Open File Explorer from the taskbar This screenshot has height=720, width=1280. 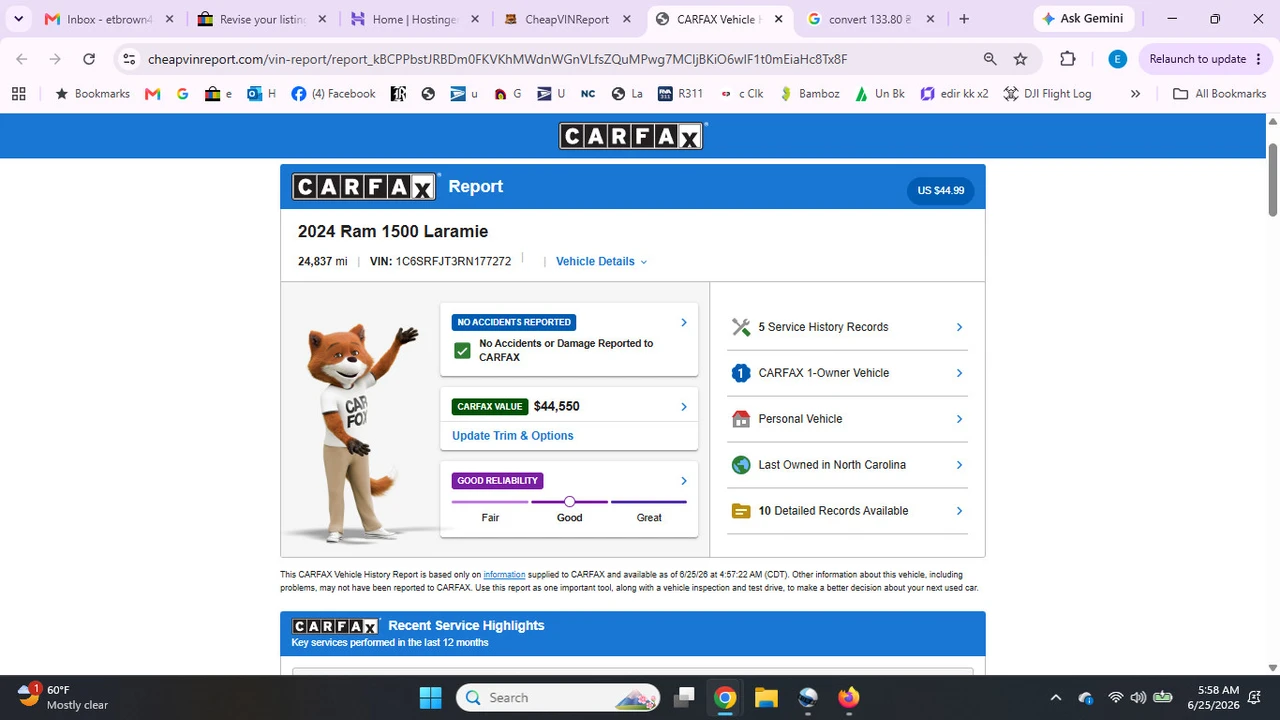click(x=766, y=697)
